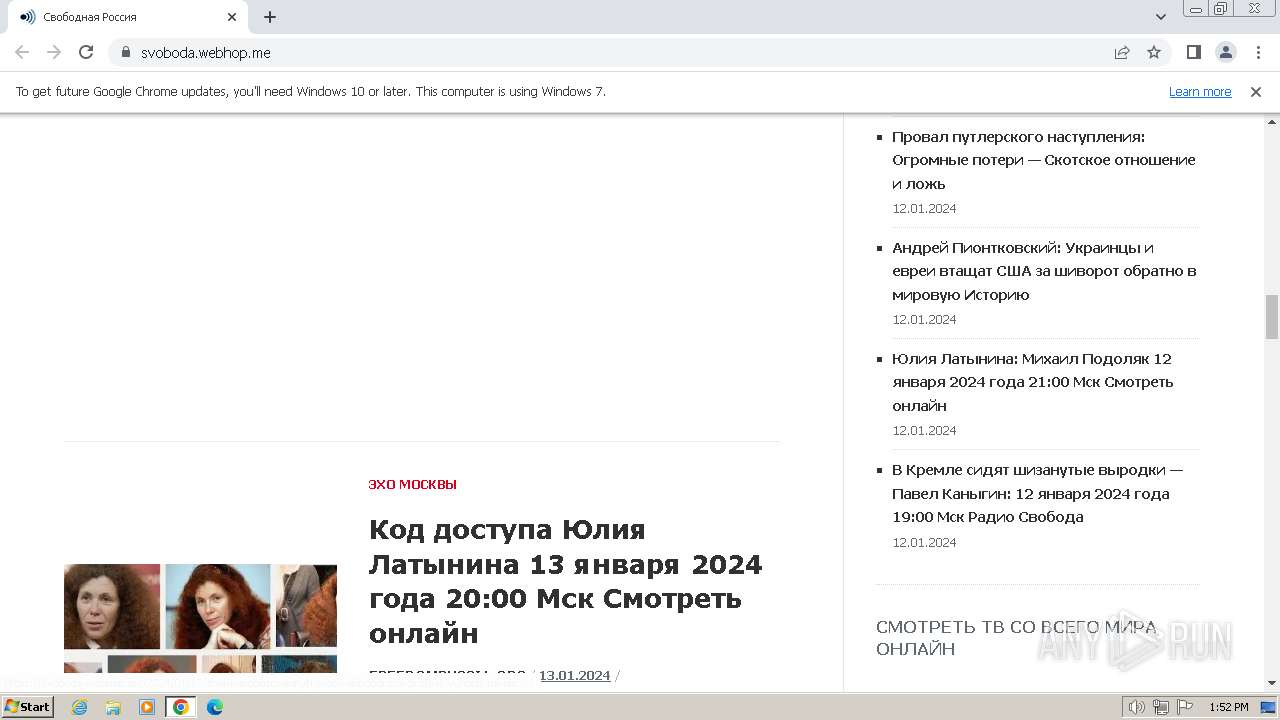1280x720 pixels.
Task: Open the Chrome side panel
Action: tap(1194, 52)
